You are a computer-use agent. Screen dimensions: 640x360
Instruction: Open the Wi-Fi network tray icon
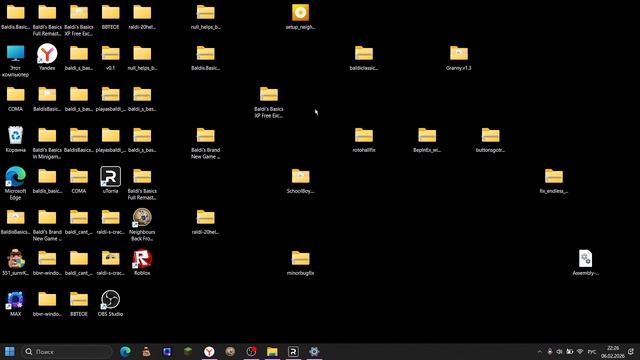pyautogui.click(x=580, y=352)
